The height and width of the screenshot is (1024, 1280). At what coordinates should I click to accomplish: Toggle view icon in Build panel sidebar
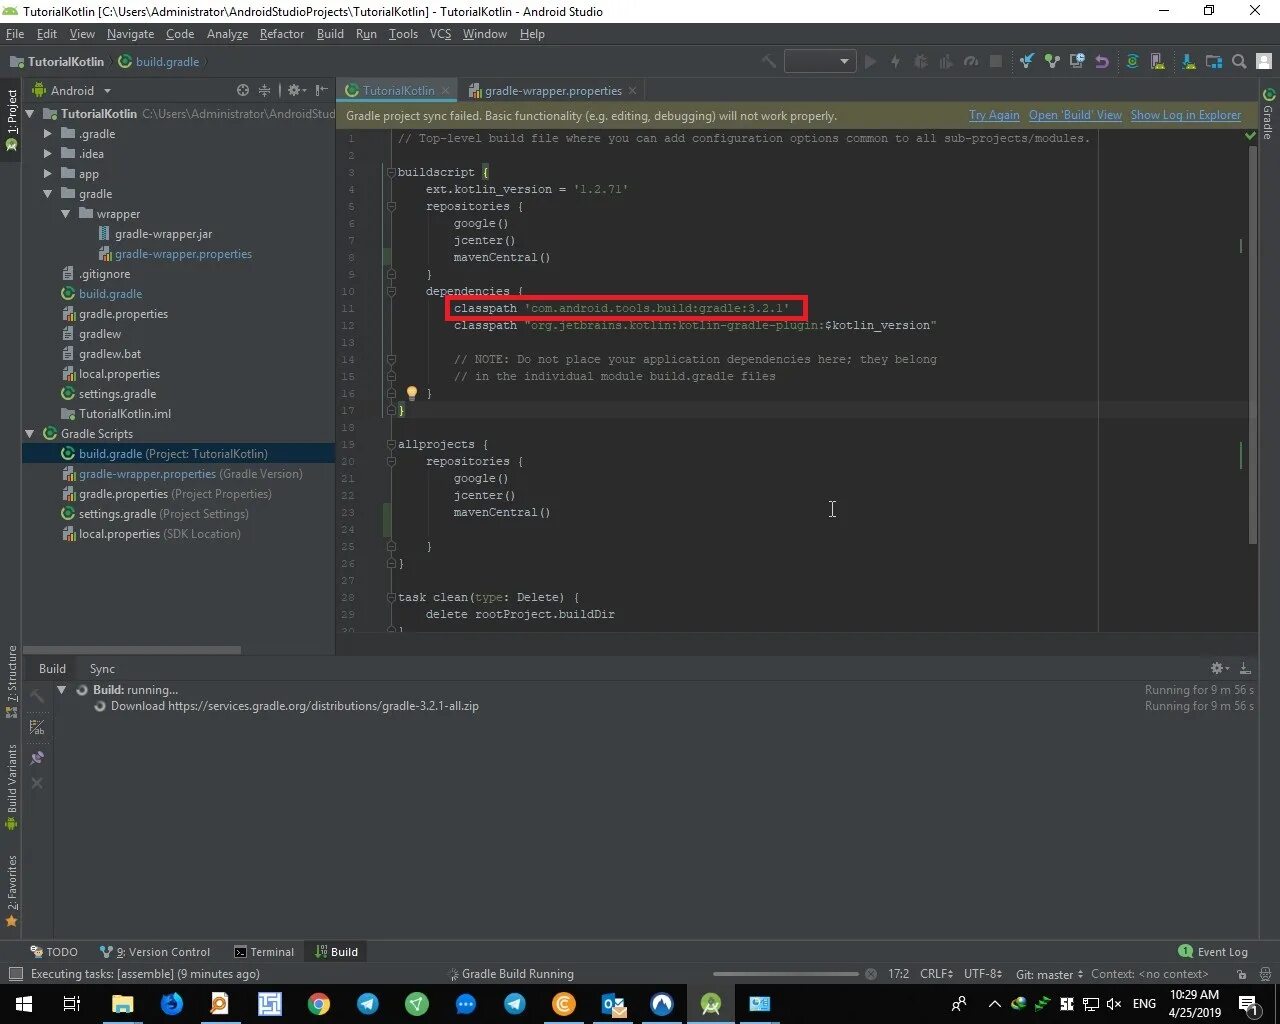tap(37, 727)
